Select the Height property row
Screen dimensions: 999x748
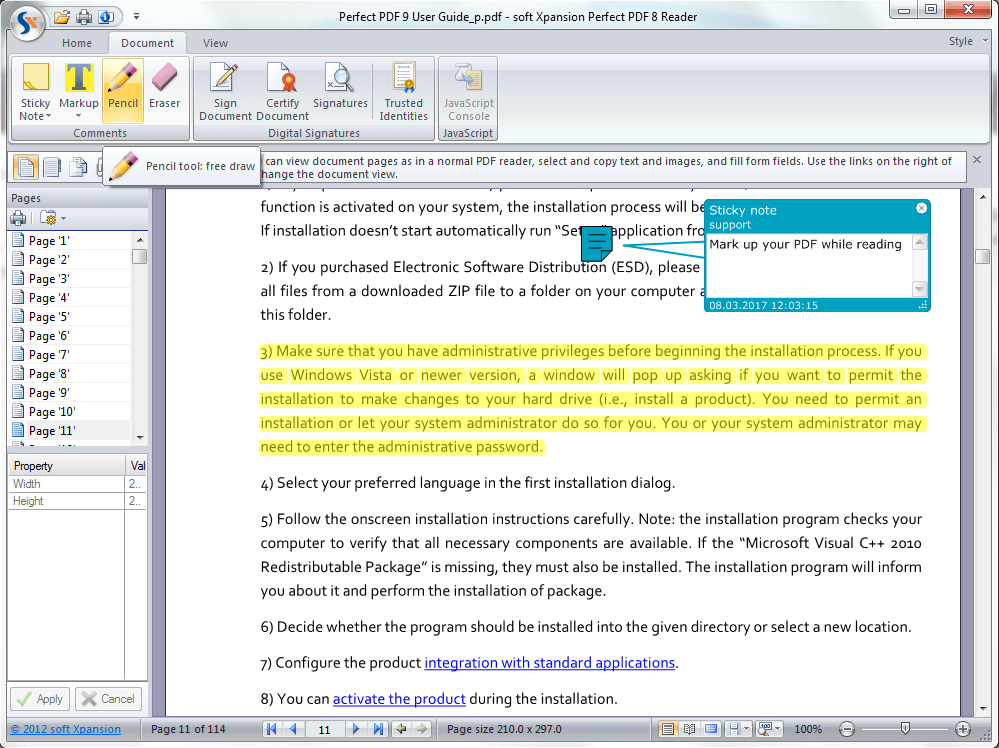click(x=77, y=501)
